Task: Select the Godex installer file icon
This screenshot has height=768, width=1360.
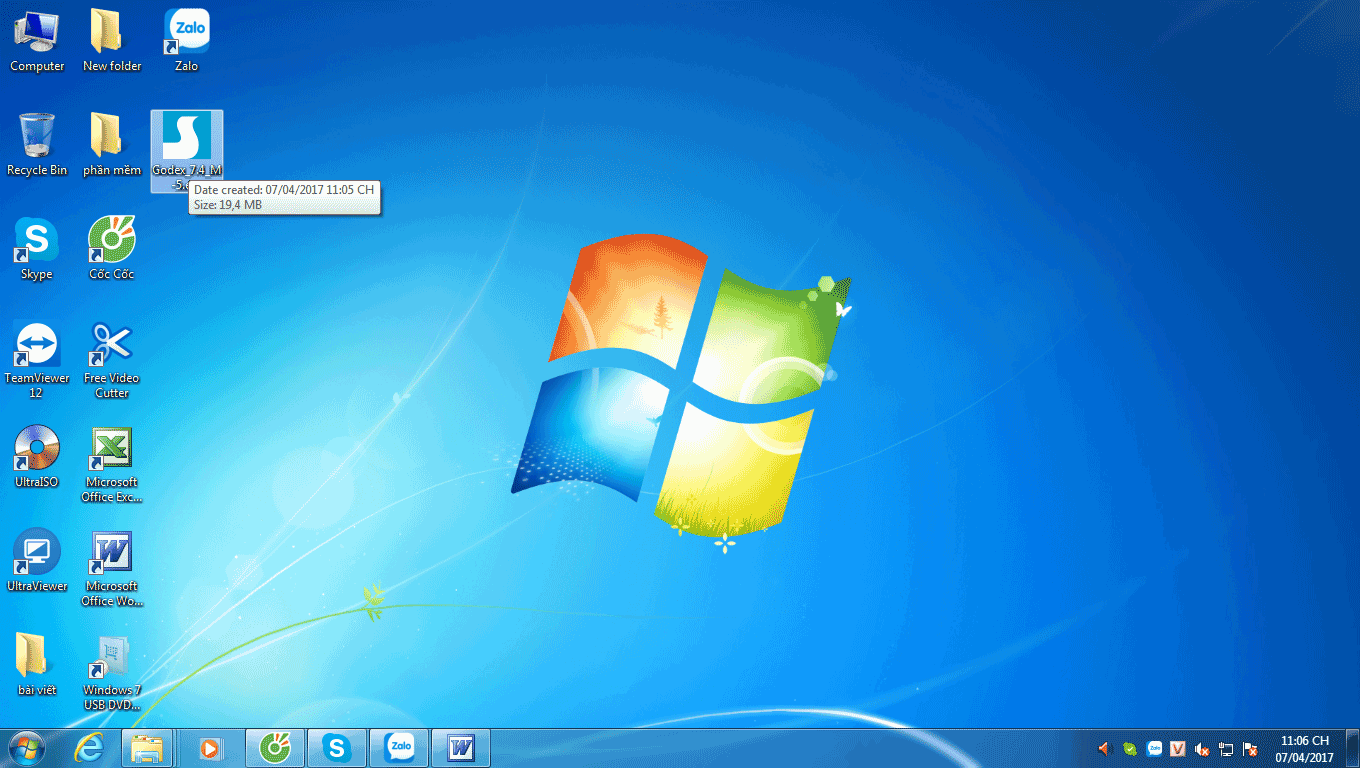Action: tap(186, 151)
